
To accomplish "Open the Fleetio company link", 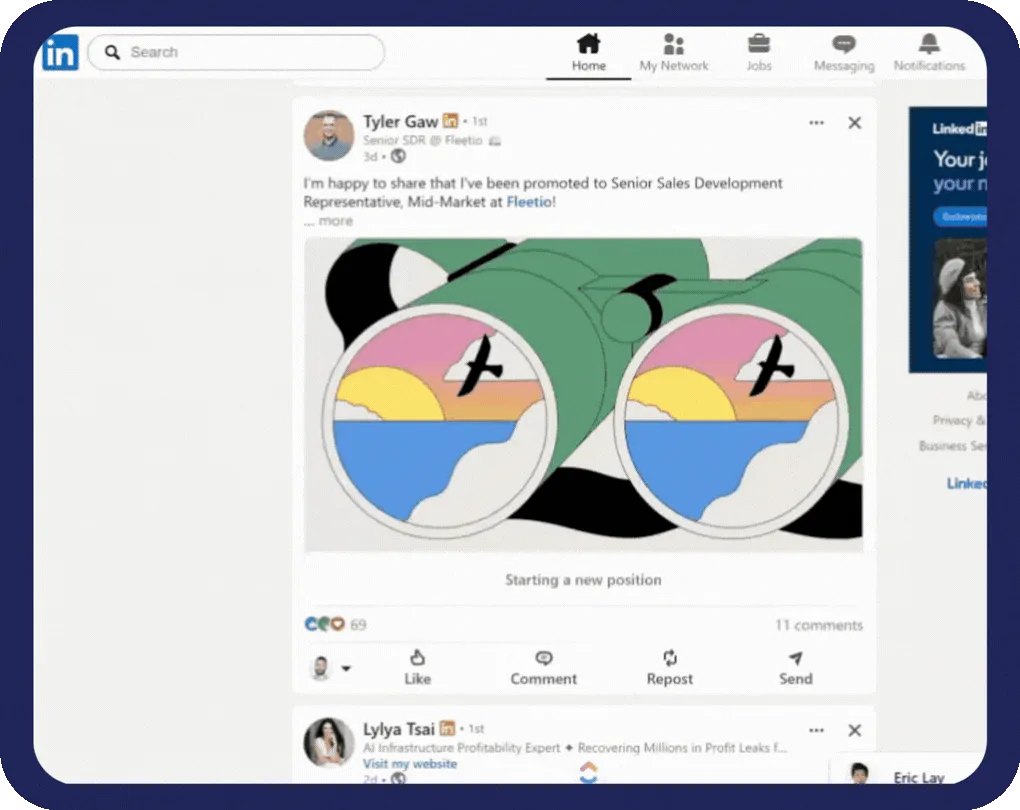I will point(529,201).
